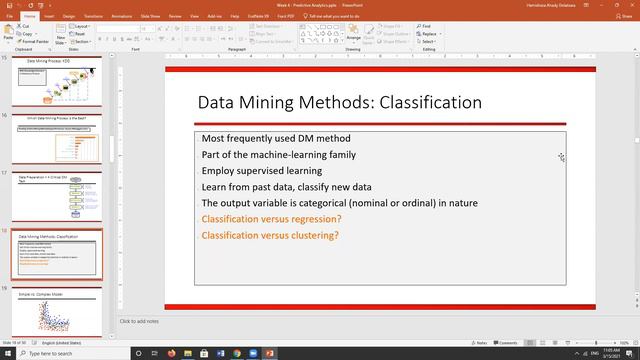Switch to the View tab
Viewport: 640px width, 360px height.
(x=194, y=16)
